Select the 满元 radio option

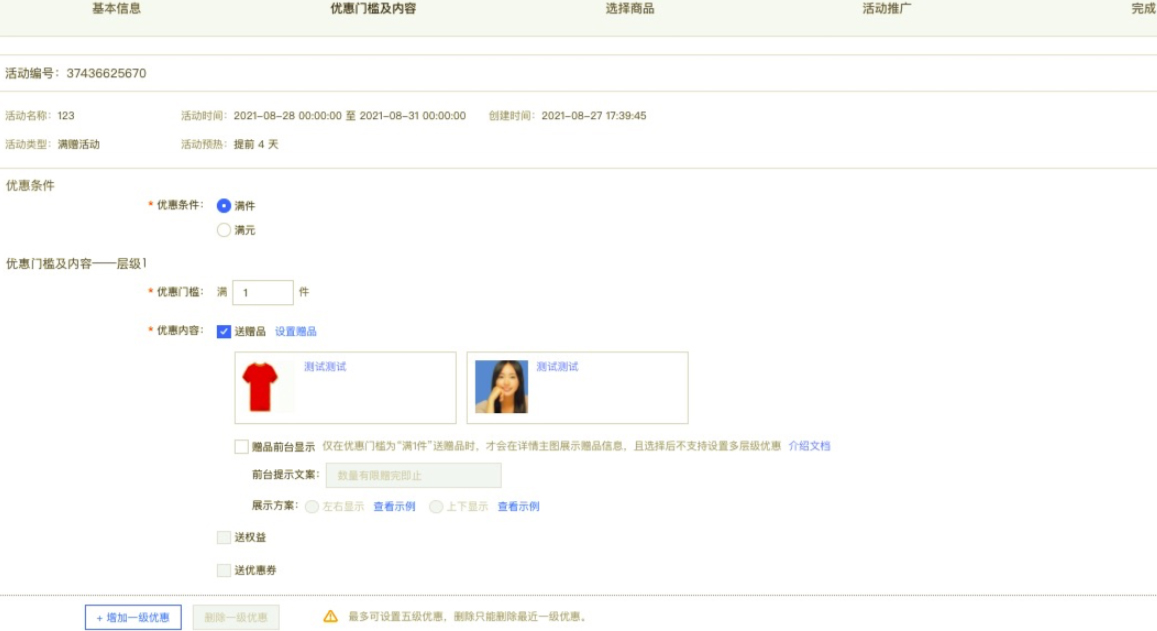(x=224, y=231)
